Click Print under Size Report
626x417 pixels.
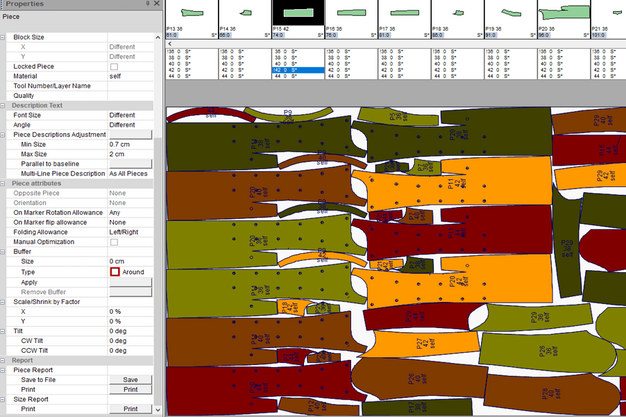point(130,409)
